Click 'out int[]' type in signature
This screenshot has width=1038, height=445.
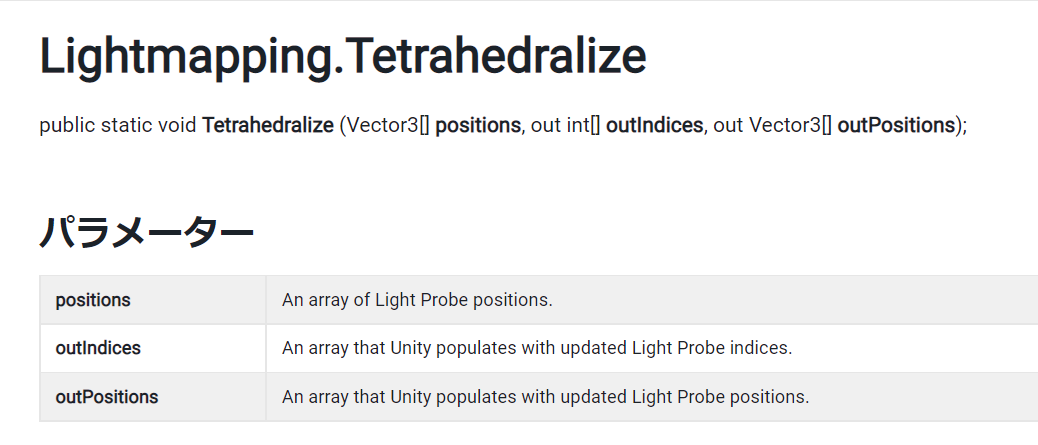coord(566,125)
